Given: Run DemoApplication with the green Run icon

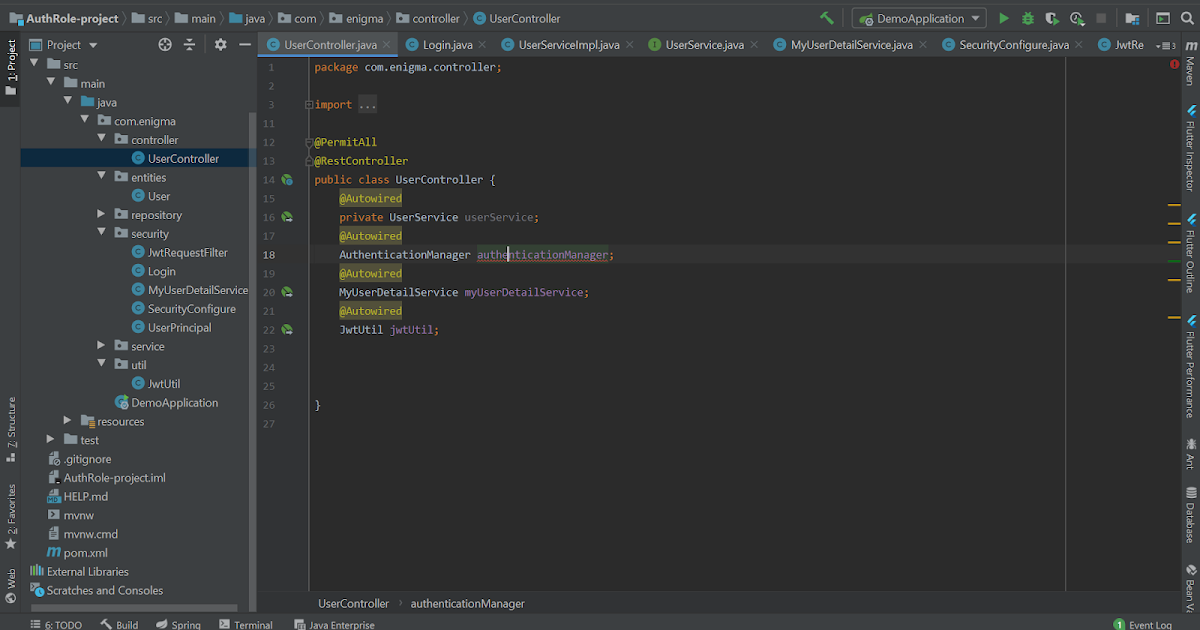Looking at the screenshot, I should (1003, 17).
